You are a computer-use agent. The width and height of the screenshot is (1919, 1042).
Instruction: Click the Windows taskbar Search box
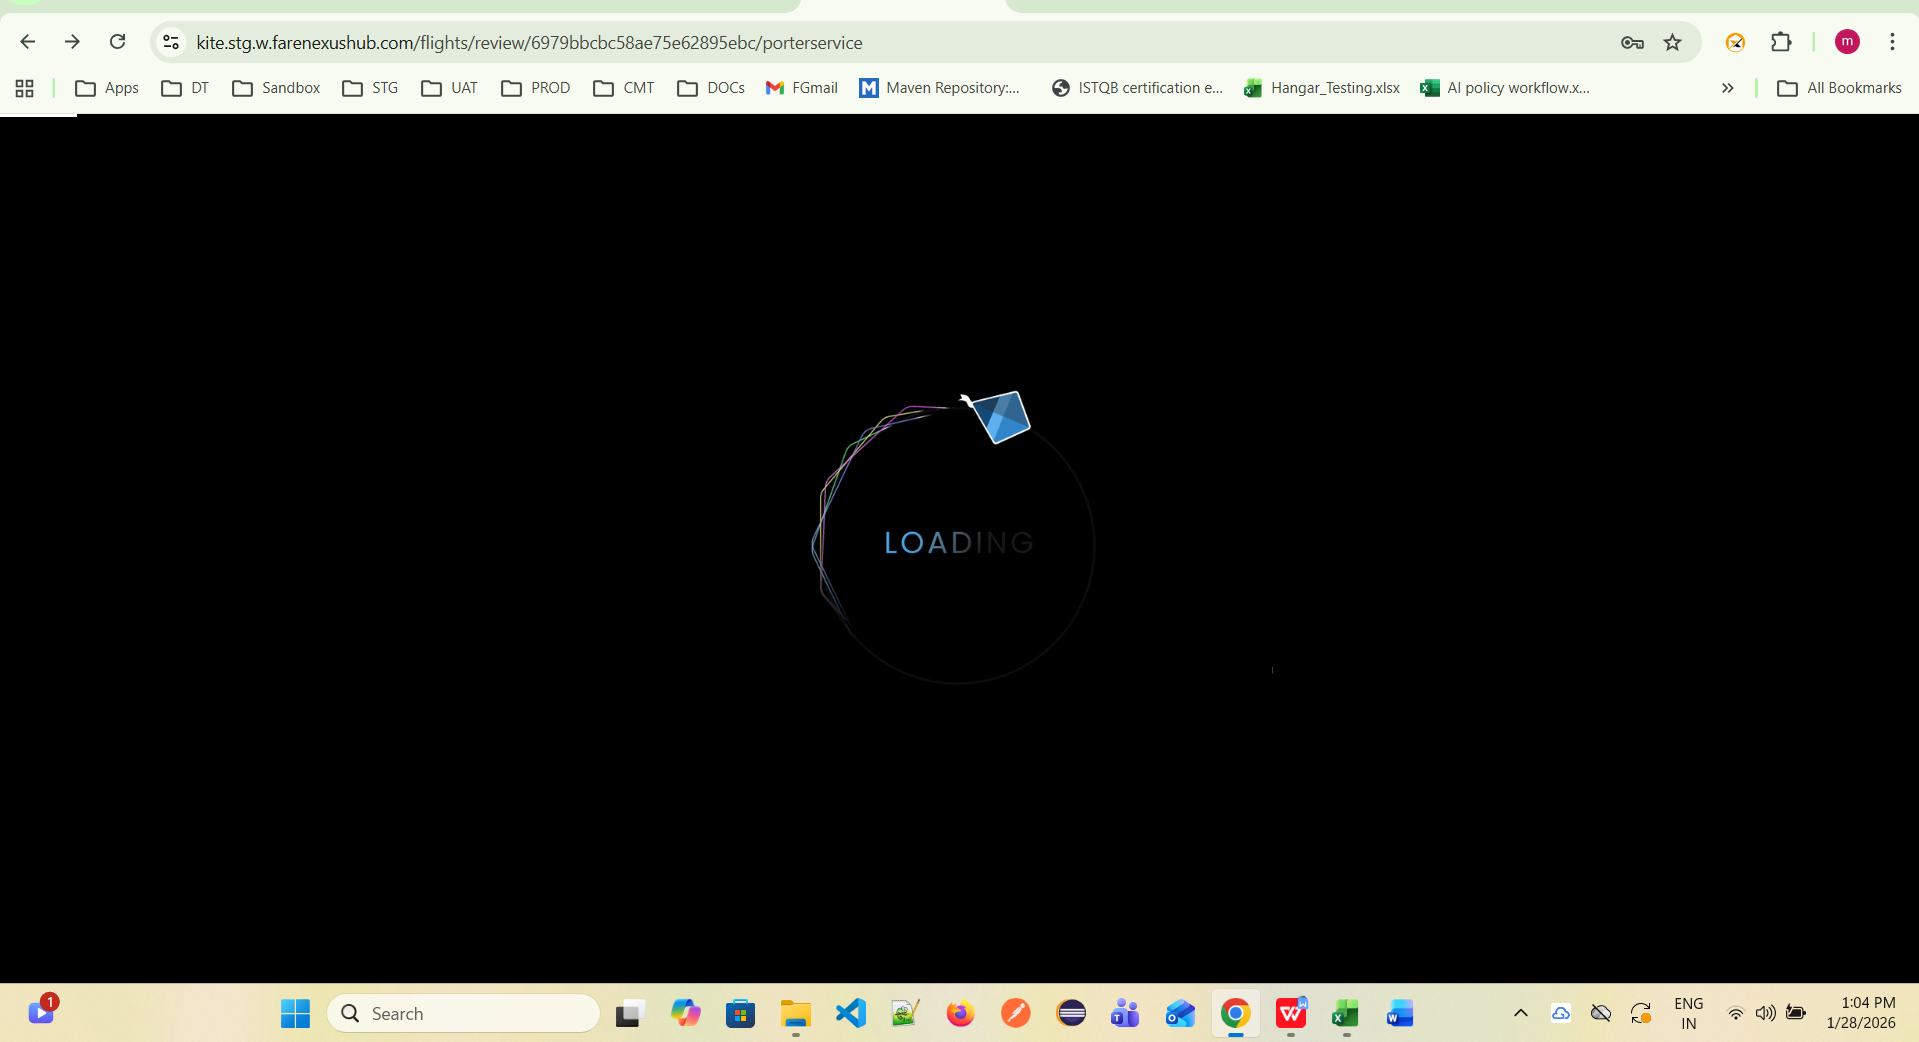[x=464, y=1013]
